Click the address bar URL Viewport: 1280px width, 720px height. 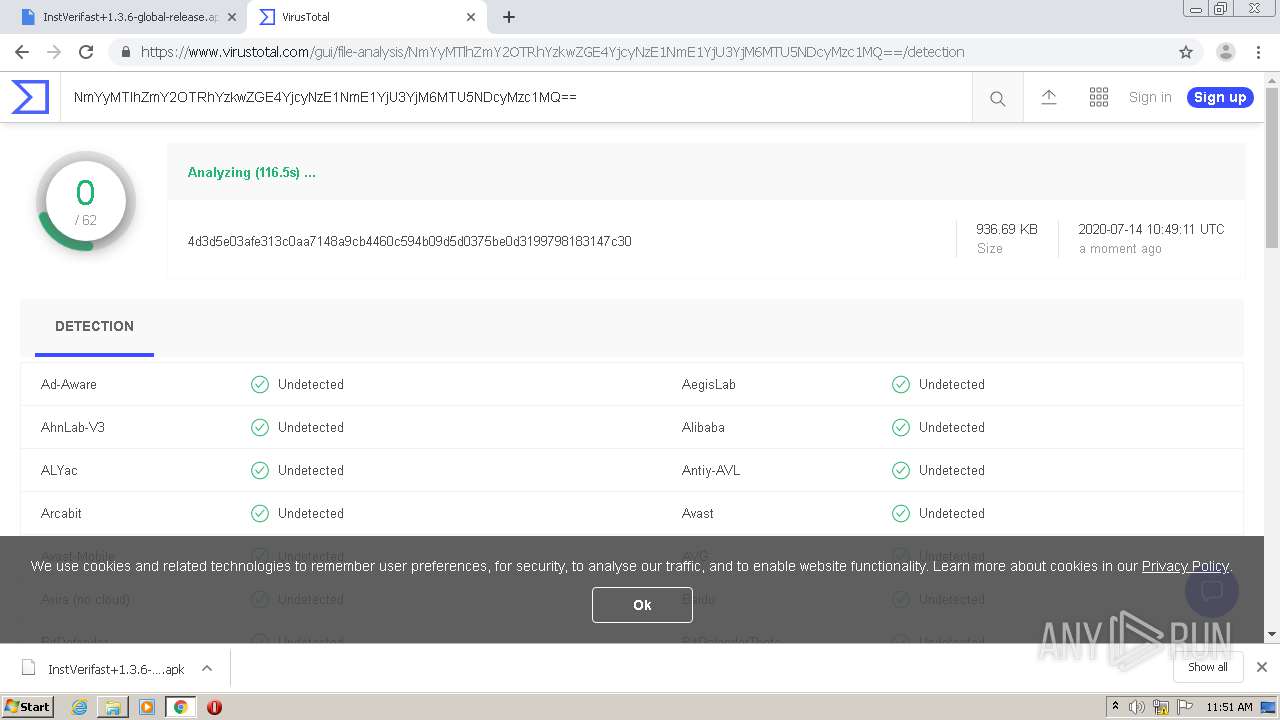(552, 52)
